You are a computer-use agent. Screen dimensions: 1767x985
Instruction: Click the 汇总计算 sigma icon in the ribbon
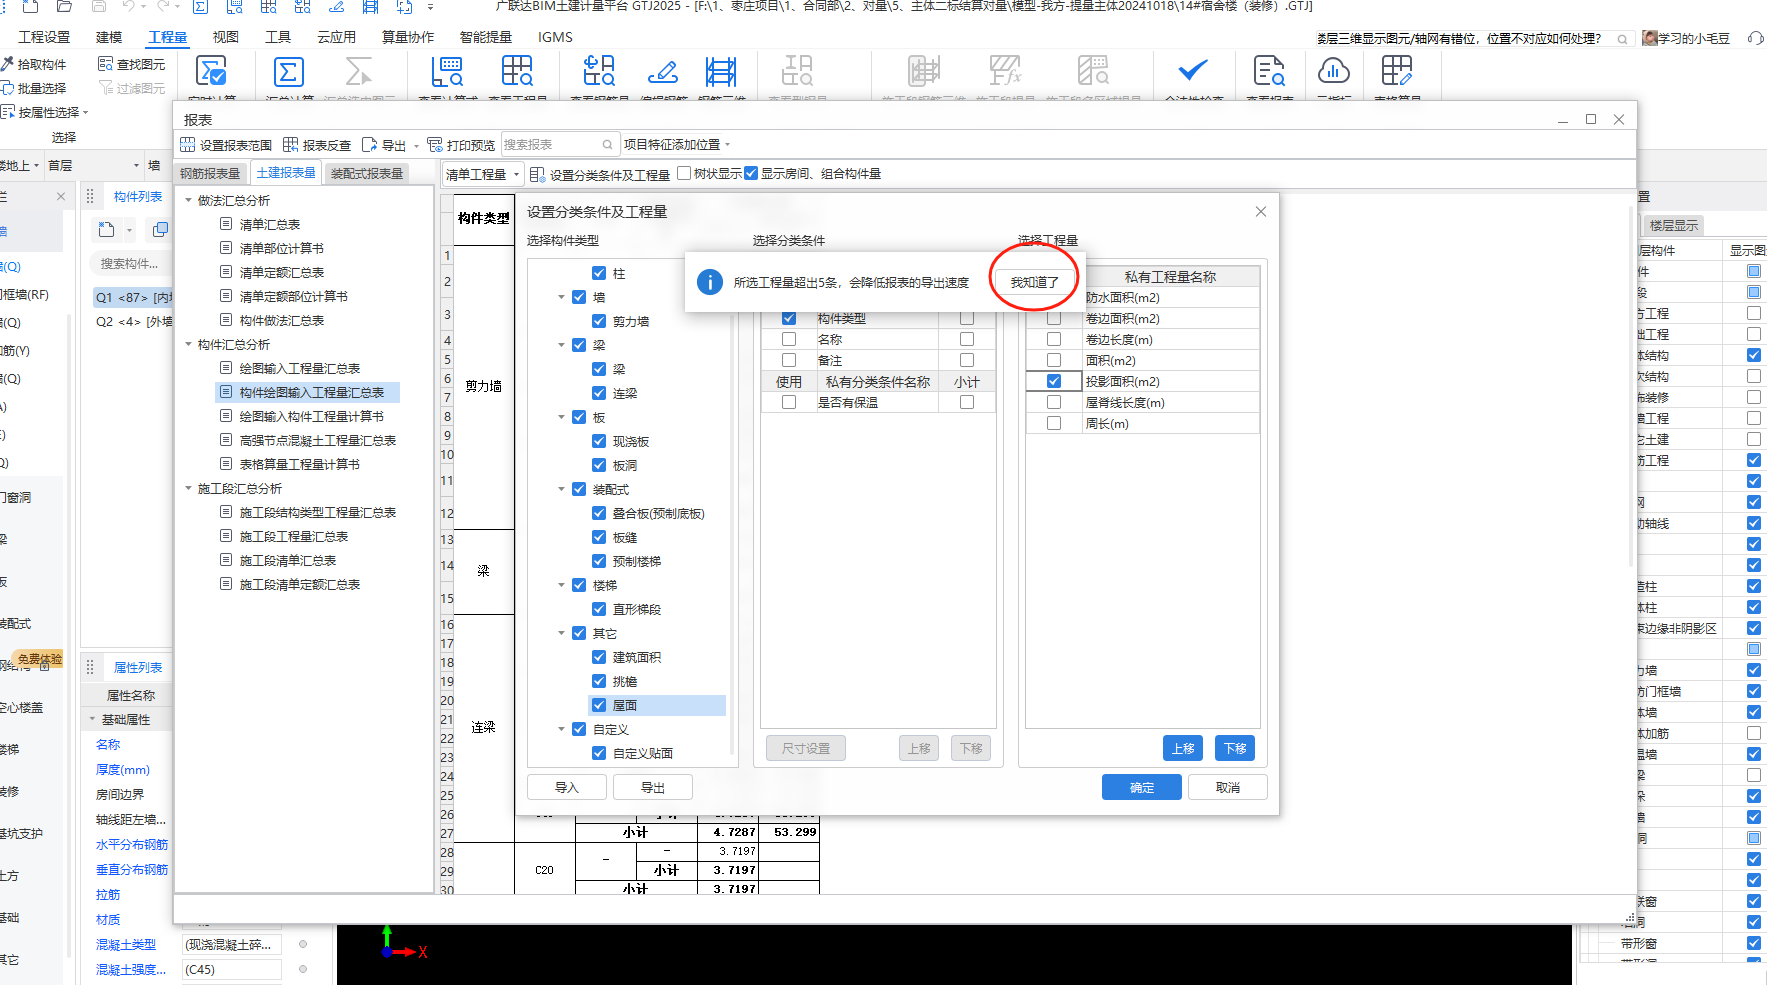click(288, 72)
